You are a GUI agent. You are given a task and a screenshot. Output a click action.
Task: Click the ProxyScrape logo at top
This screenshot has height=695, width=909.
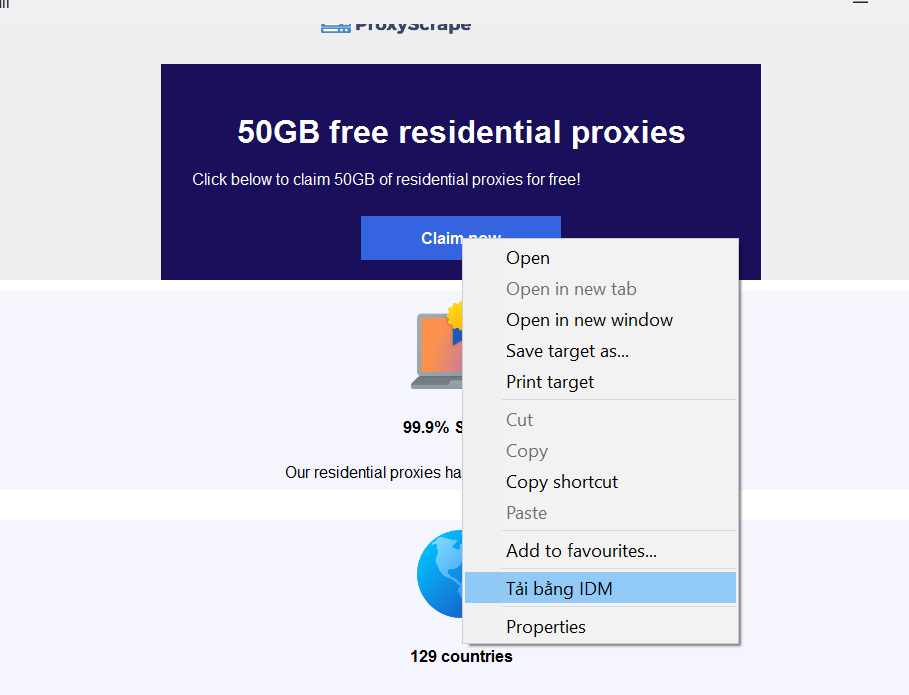396,24
